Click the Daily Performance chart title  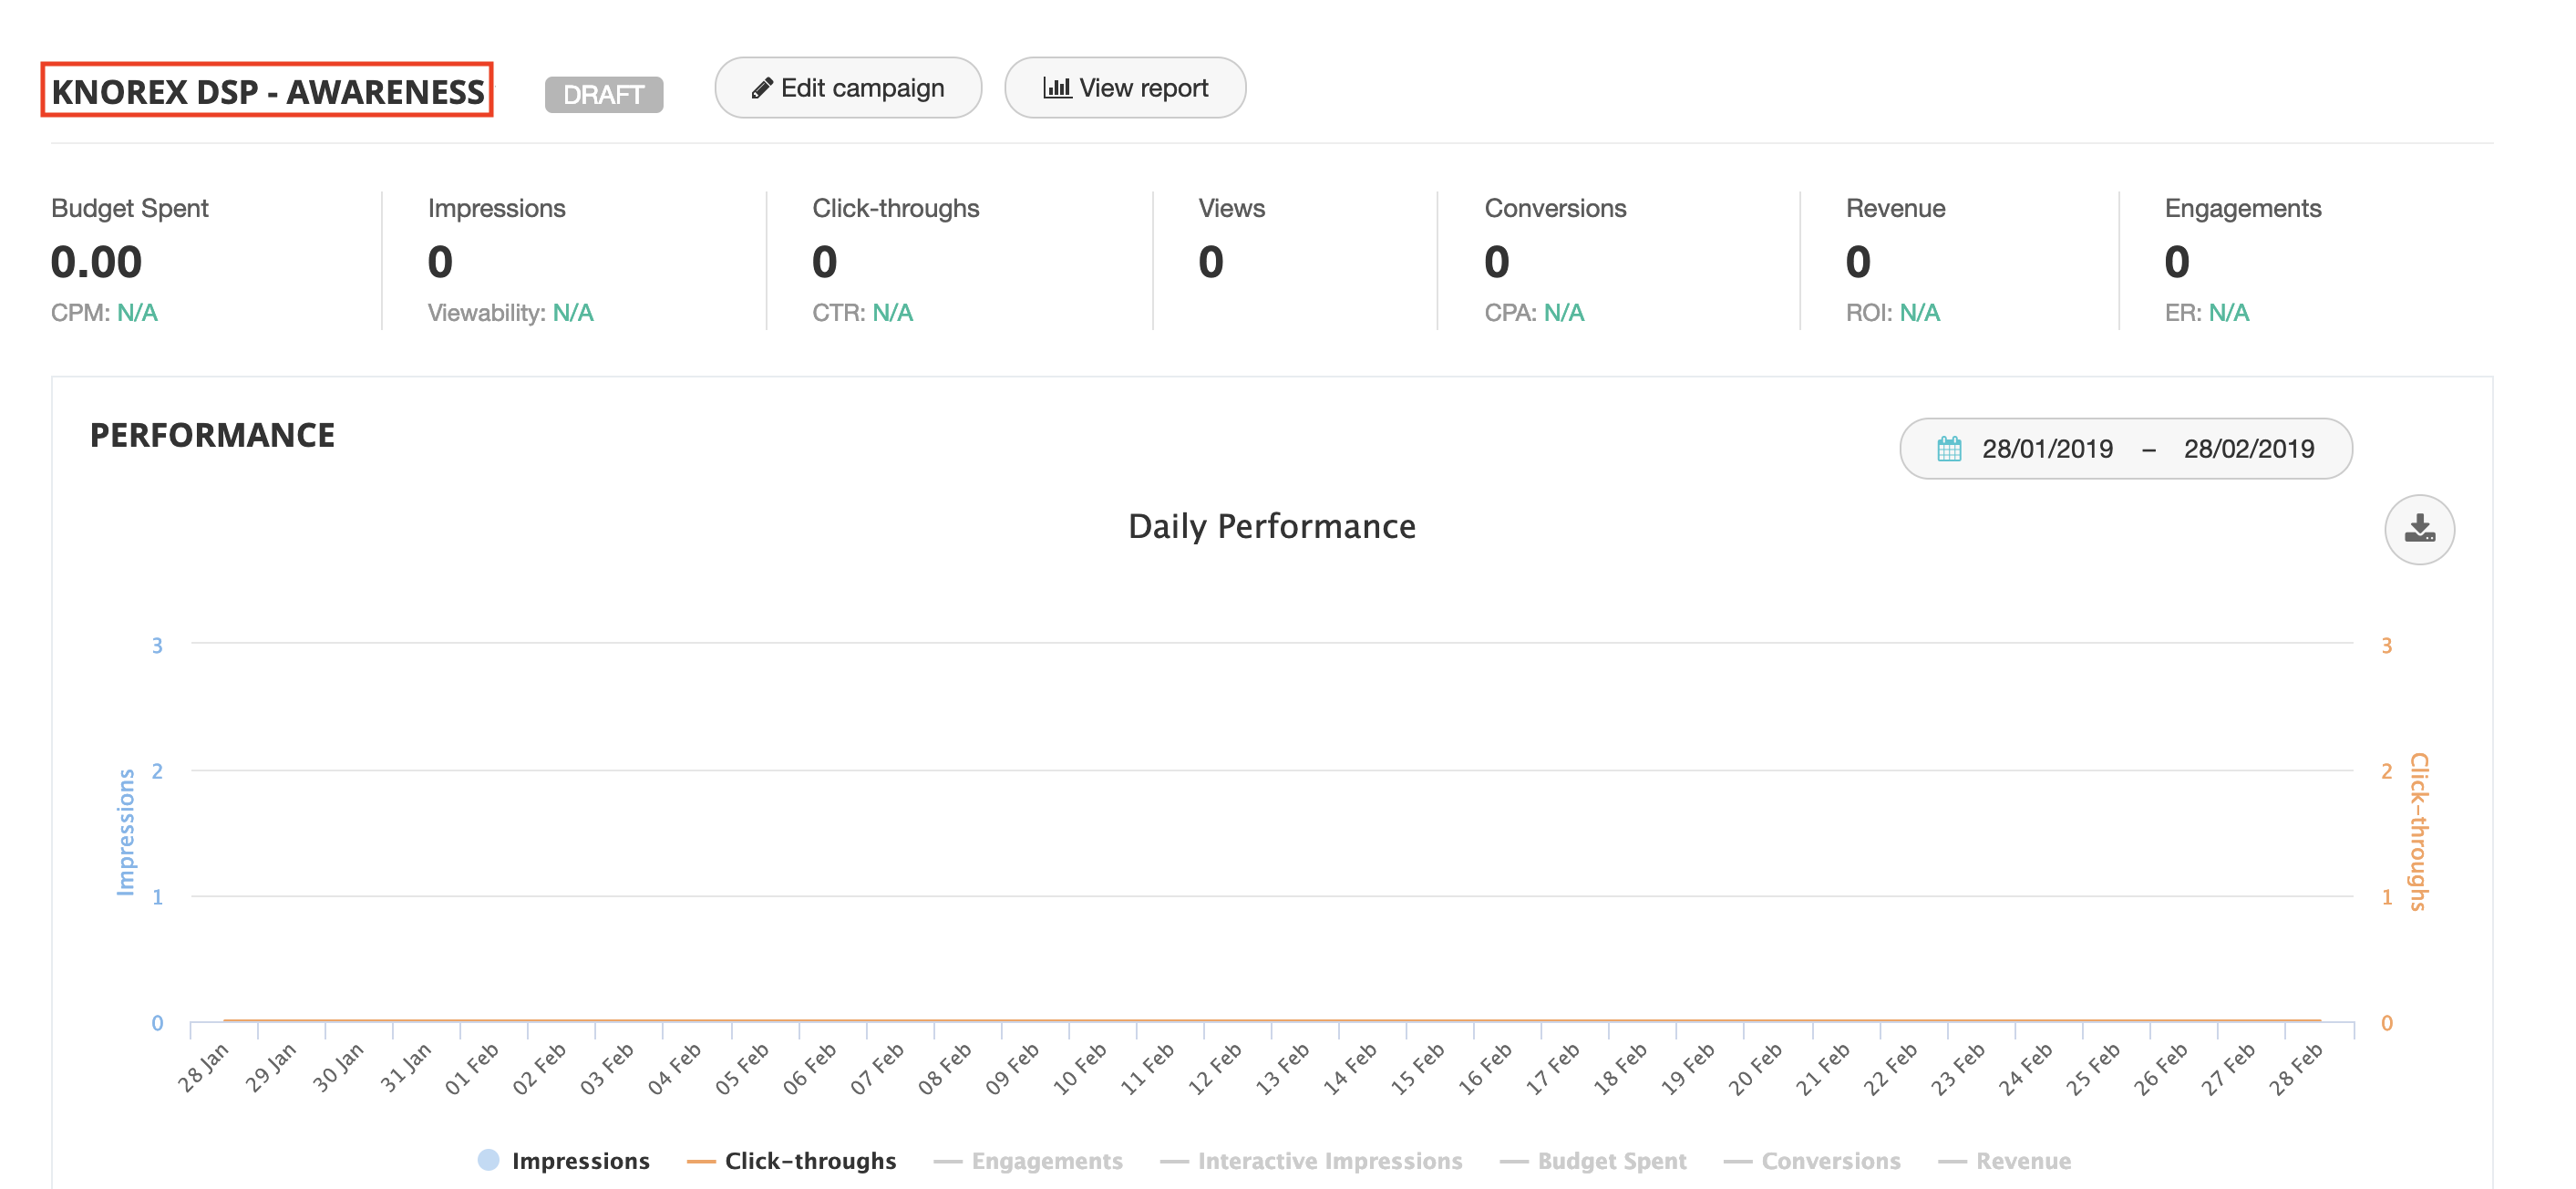click(x=1271, y=526)
